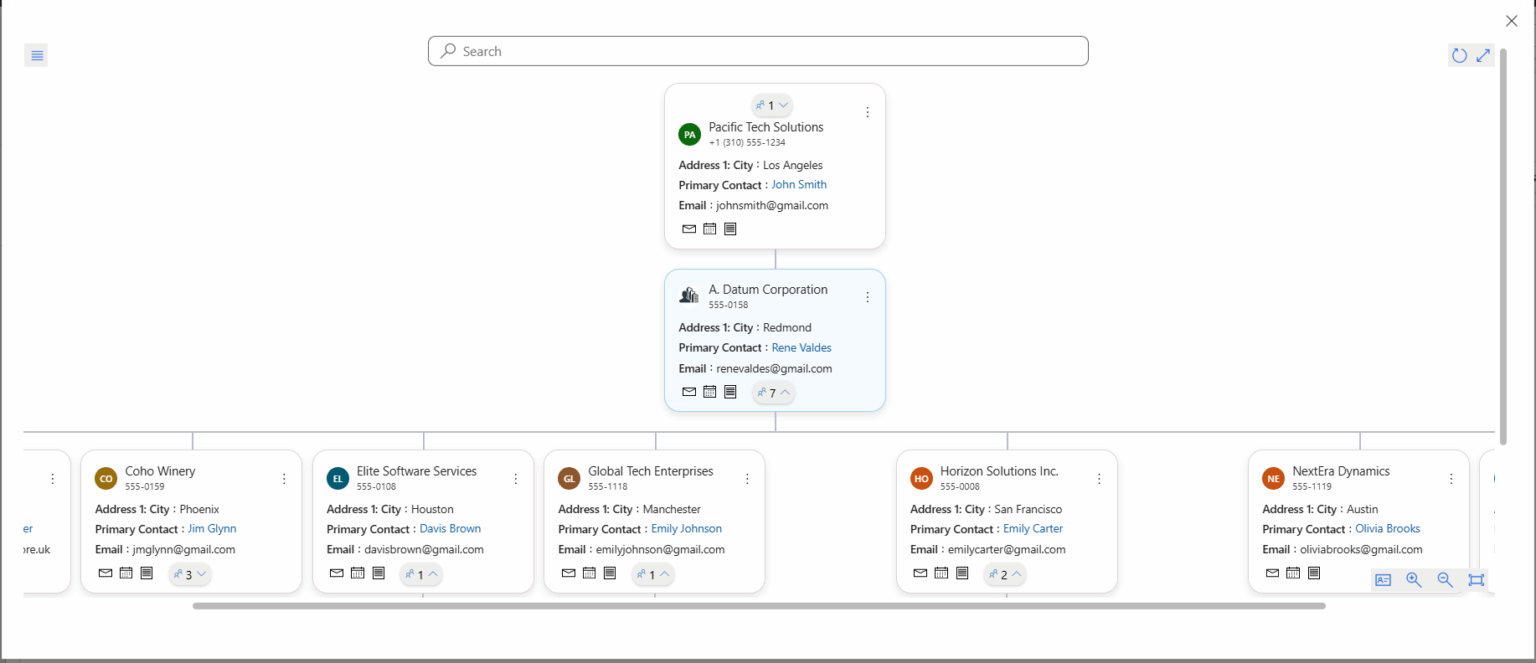This screenshot has height=663, width=1536.
Task: Select the zoom out magnifier icon
Action: [1444, 580]
